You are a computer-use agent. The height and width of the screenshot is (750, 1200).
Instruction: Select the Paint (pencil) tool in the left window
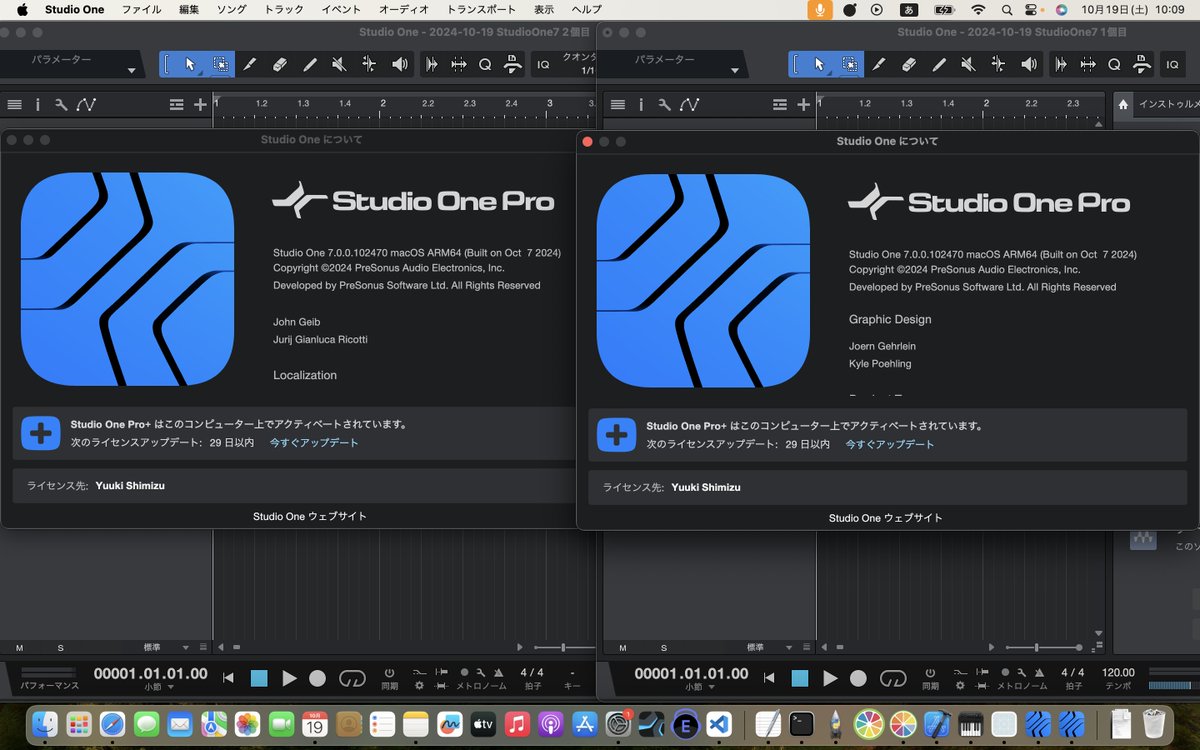pyautogui.click(x=310, y=64)
